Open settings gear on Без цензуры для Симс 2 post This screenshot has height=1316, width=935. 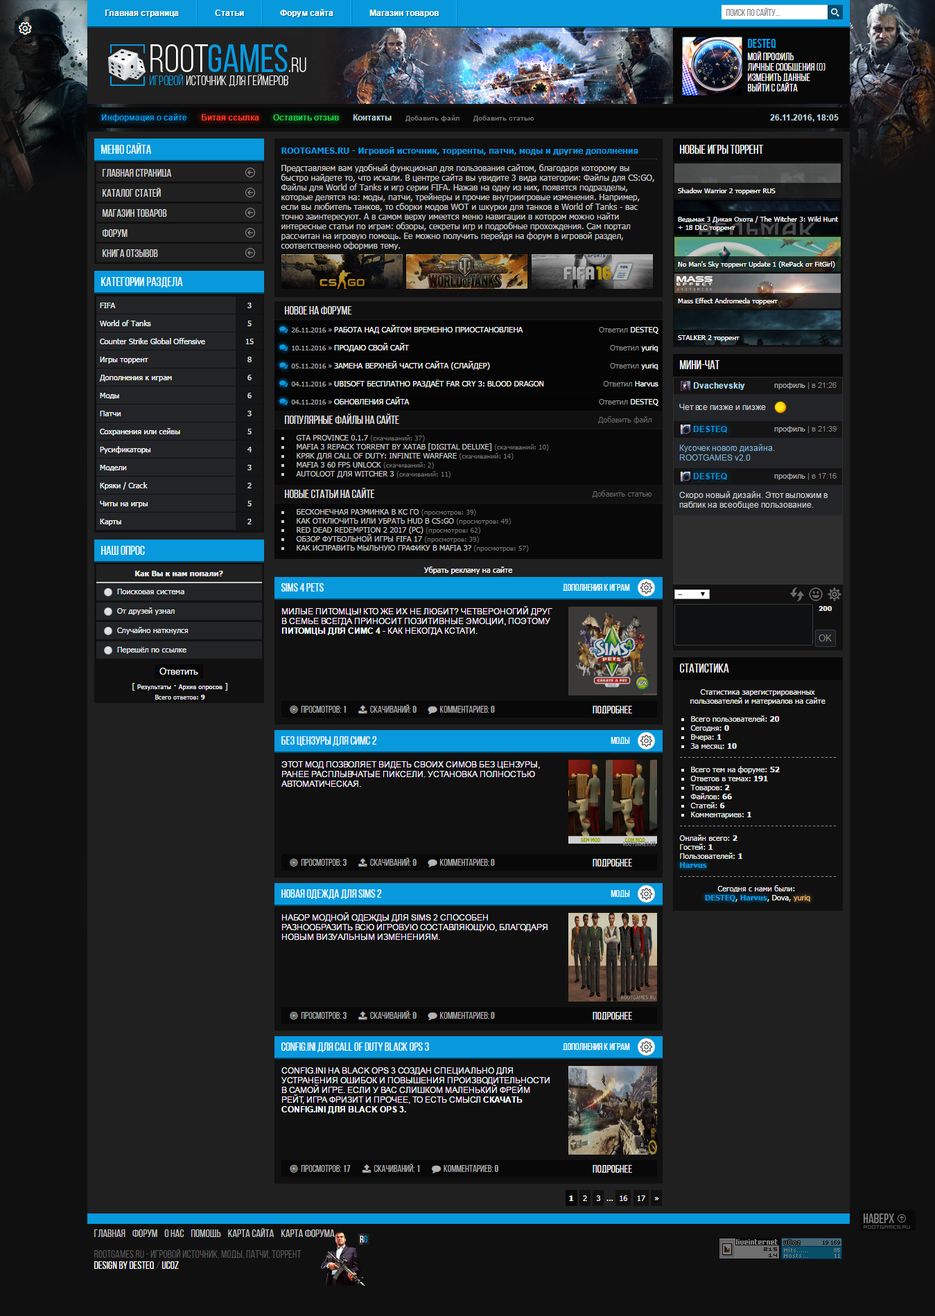click(x=646, y=741)
